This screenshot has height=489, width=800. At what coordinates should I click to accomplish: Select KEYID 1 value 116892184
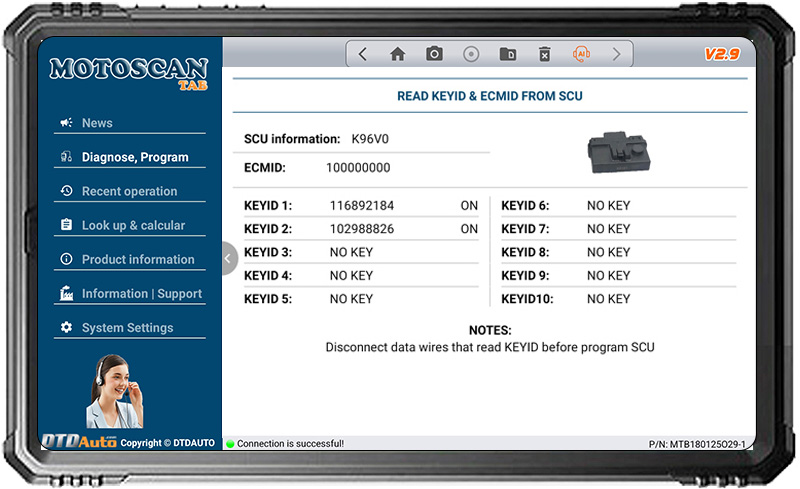362,205
